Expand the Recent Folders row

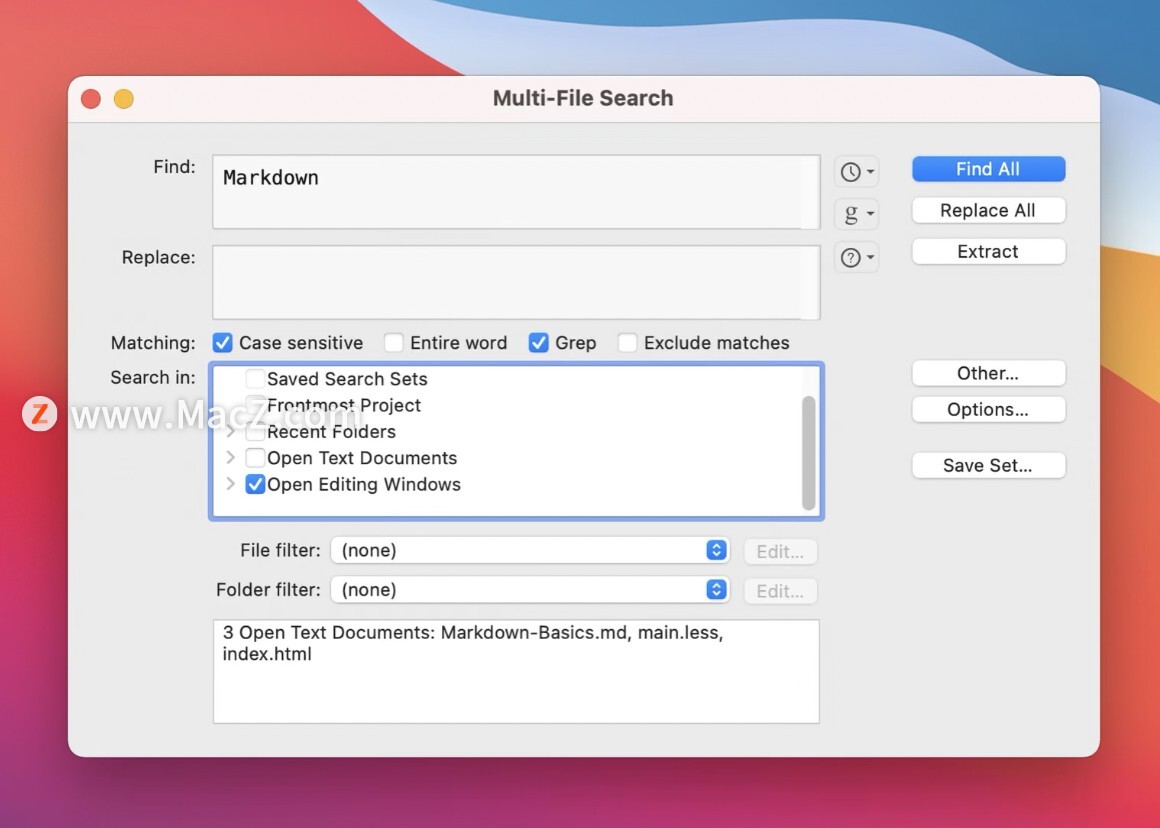(x=230, y=431)
